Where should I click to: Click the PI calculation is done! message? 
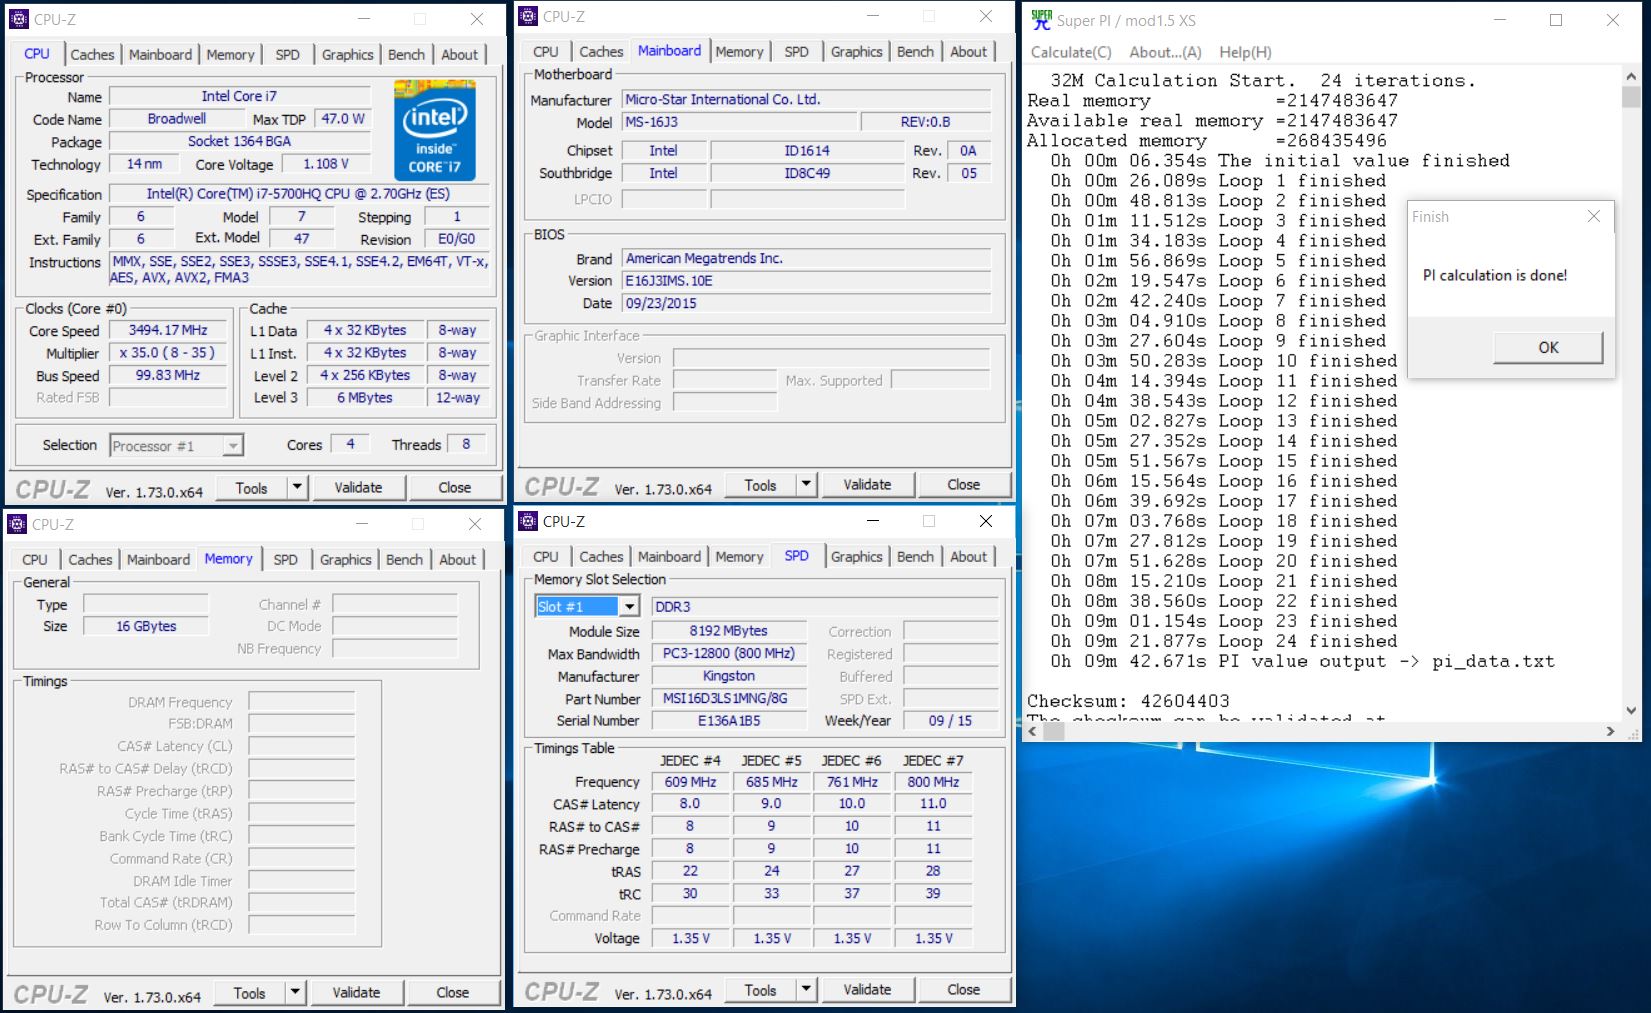[x=1495, y=275]
